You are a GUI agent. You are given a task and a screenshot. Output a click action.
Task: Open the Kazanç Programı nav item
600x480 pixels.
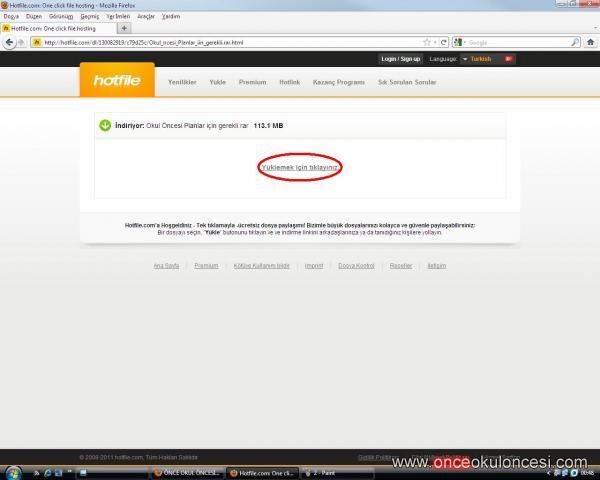coord(338,82)
